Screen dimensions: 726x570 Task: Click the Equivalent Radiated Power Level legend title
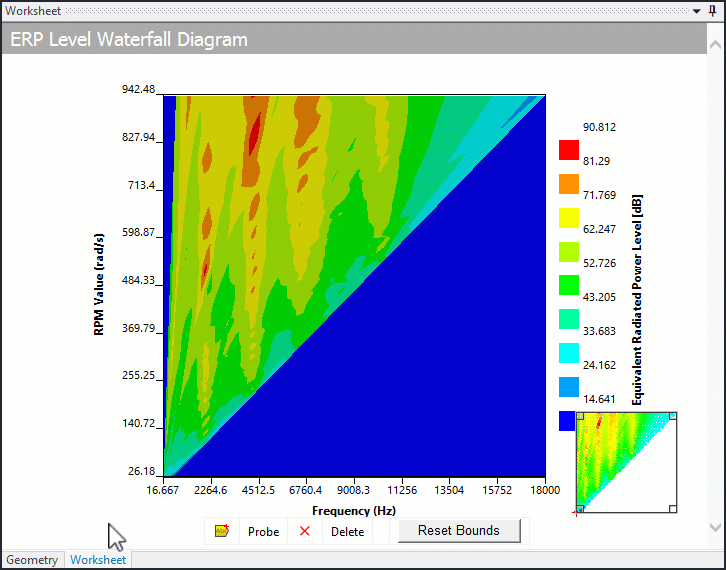(x=637, y=300)
